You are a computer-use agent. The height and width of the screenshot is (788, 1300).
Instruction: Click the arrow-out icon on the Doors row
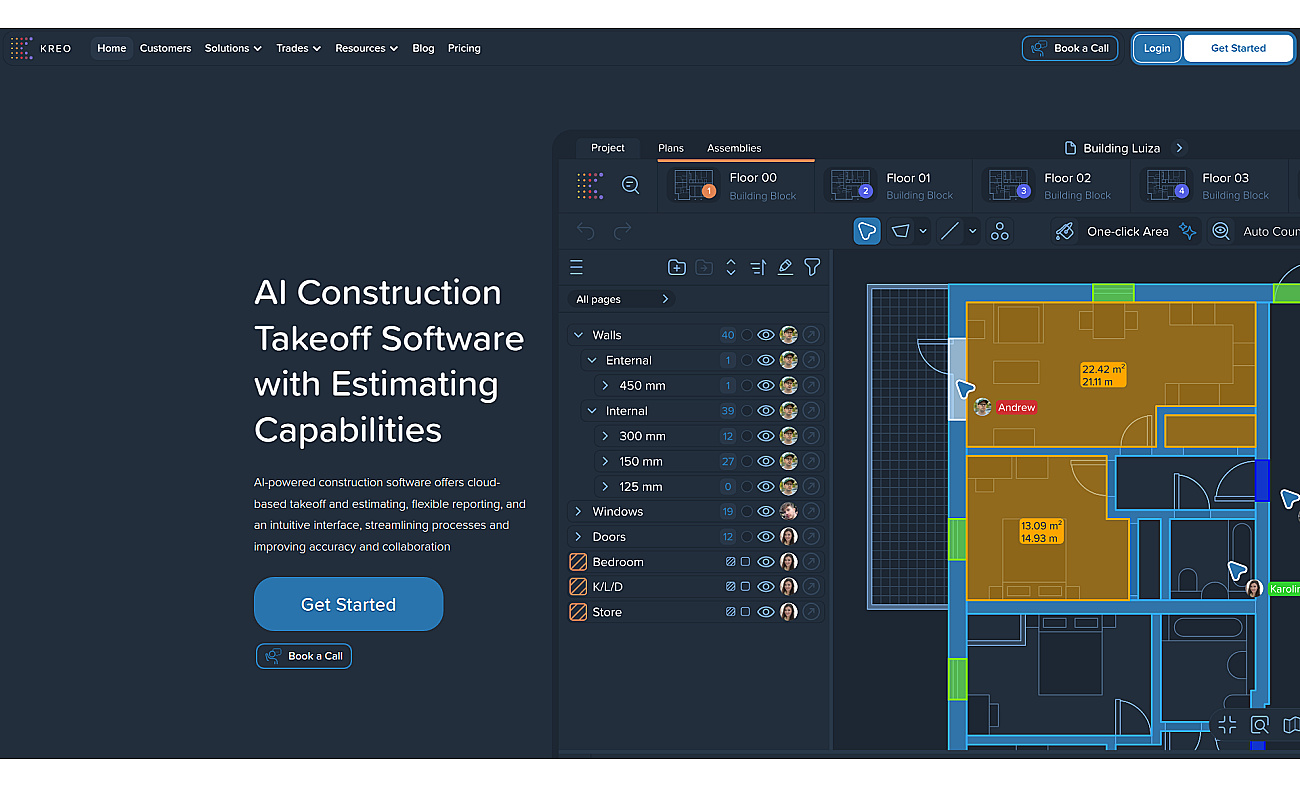point(811,537)
